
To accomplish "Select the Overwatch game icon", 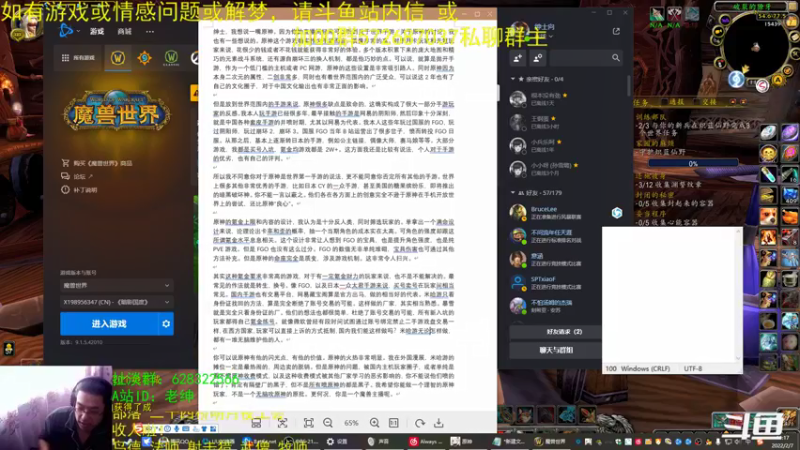I will point(194,58).
